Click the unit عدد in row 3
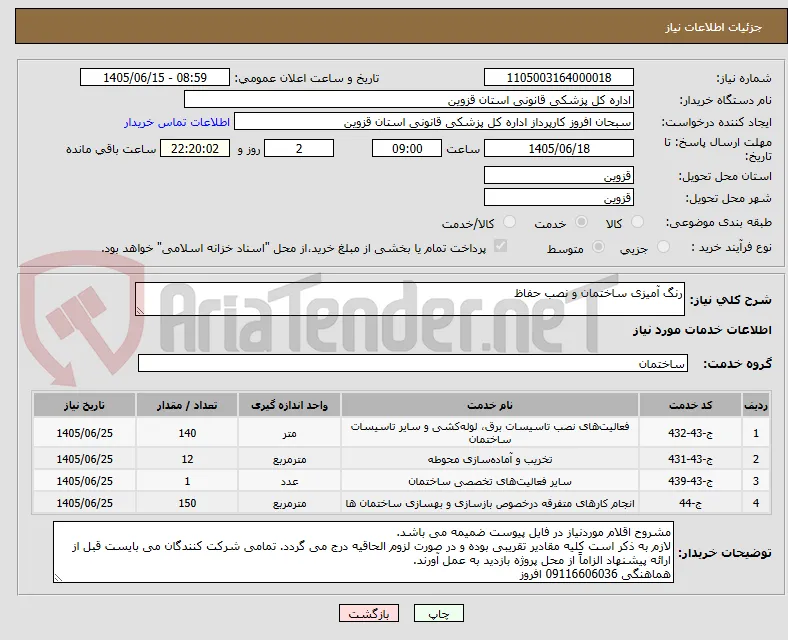Viewport: 788px width, 640px height. [289, 481]
